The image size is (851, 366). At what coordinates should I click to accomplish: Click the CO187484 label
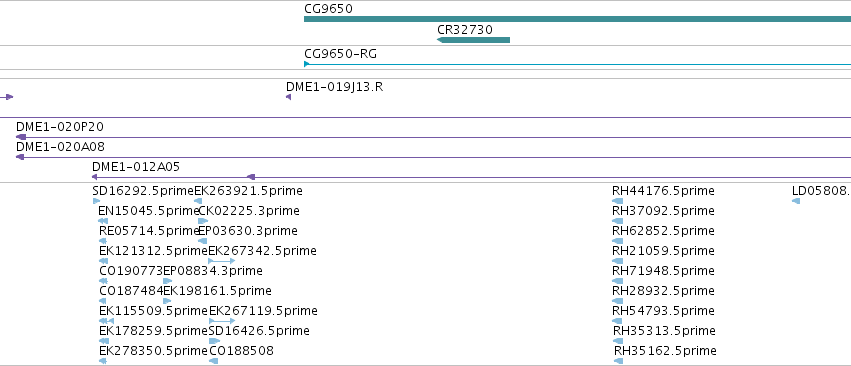[x=131, y=291]
